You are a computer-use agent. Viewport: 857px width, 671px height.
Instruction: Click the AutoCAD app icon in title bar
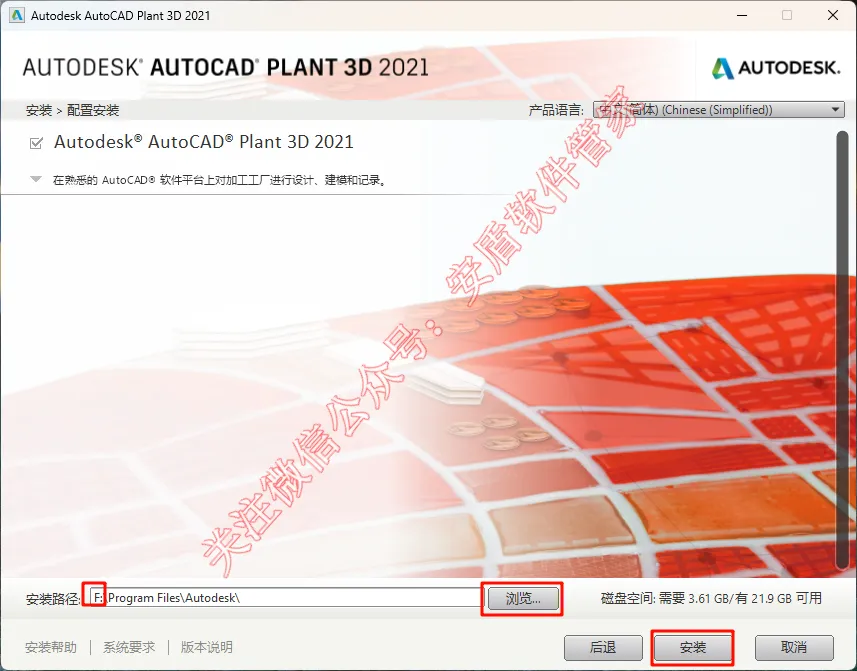pos(17,15)
